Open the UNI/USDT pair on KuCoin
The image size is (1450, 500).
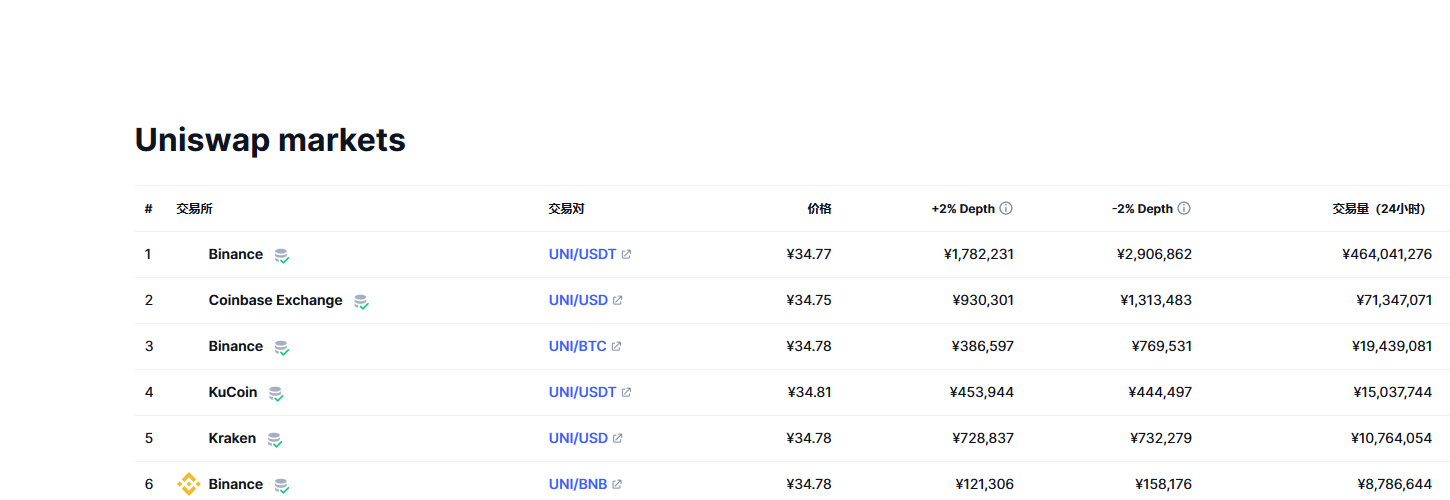(582, 392)
